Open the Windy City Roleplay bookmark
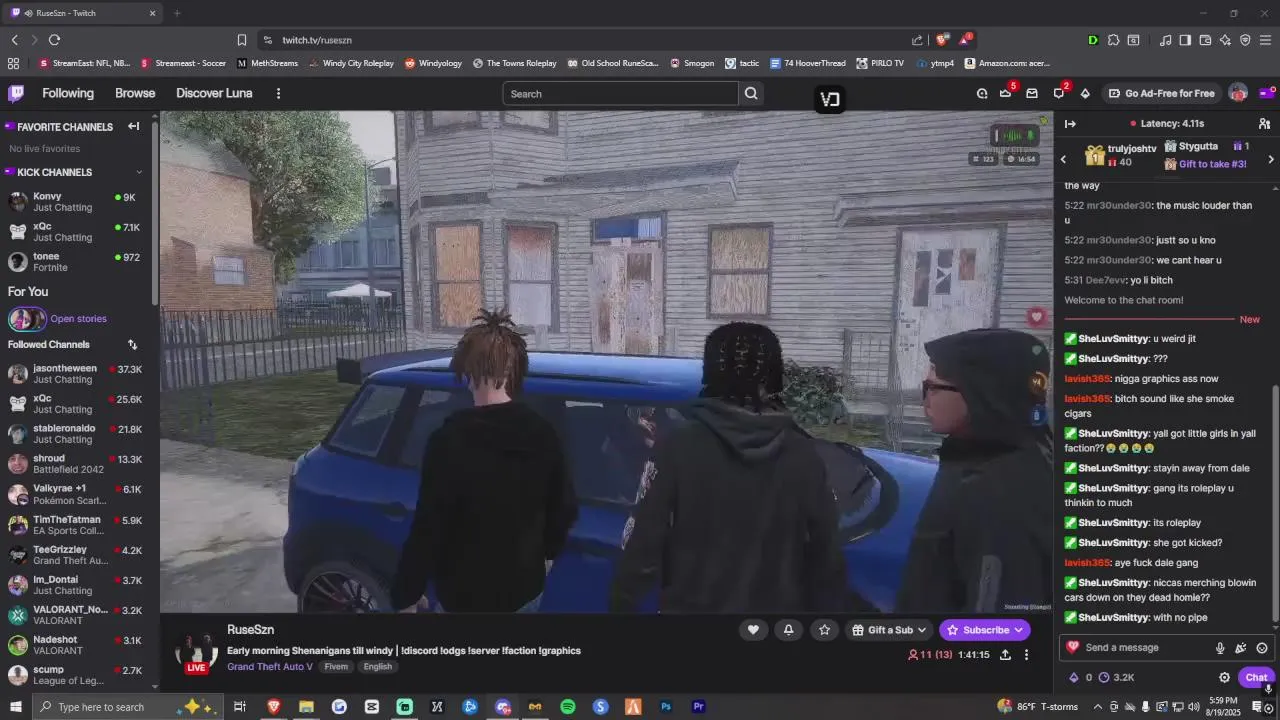Viewport: 1280px width, 720px height. point(351,63)
